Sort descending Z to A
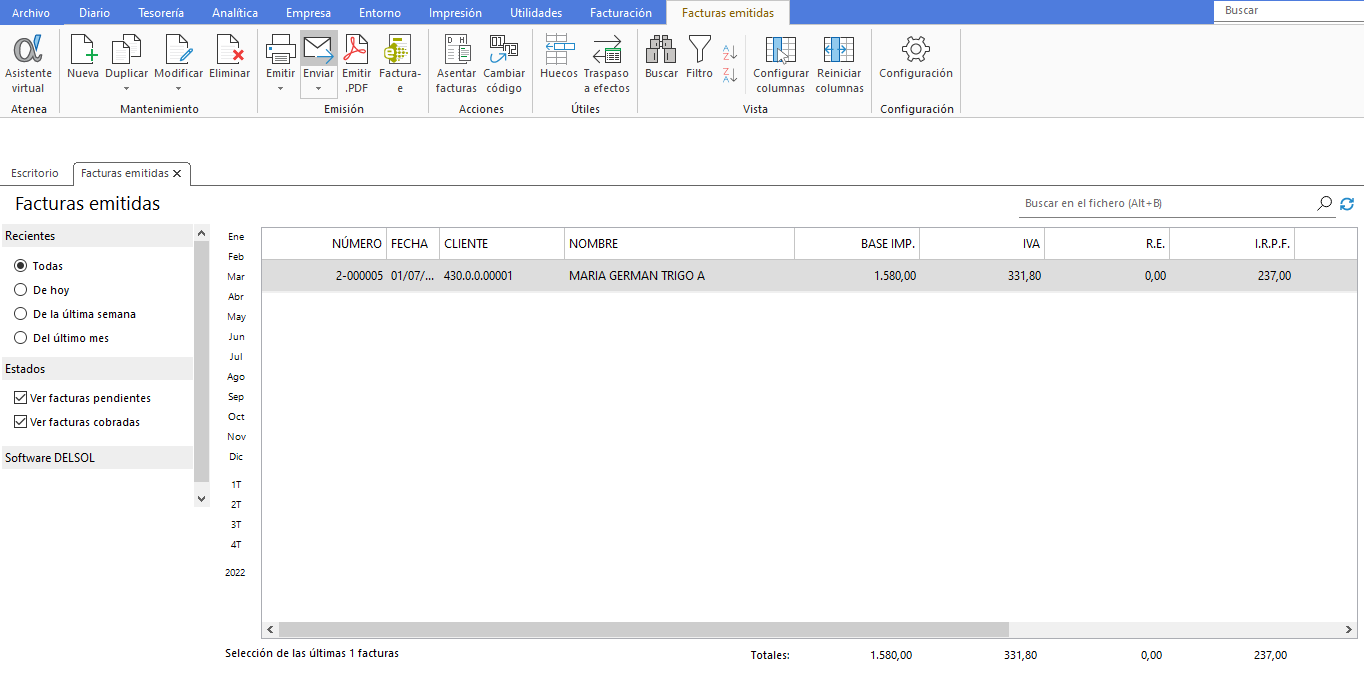This screenshot has height=677, width=1364. pos(730,74)
